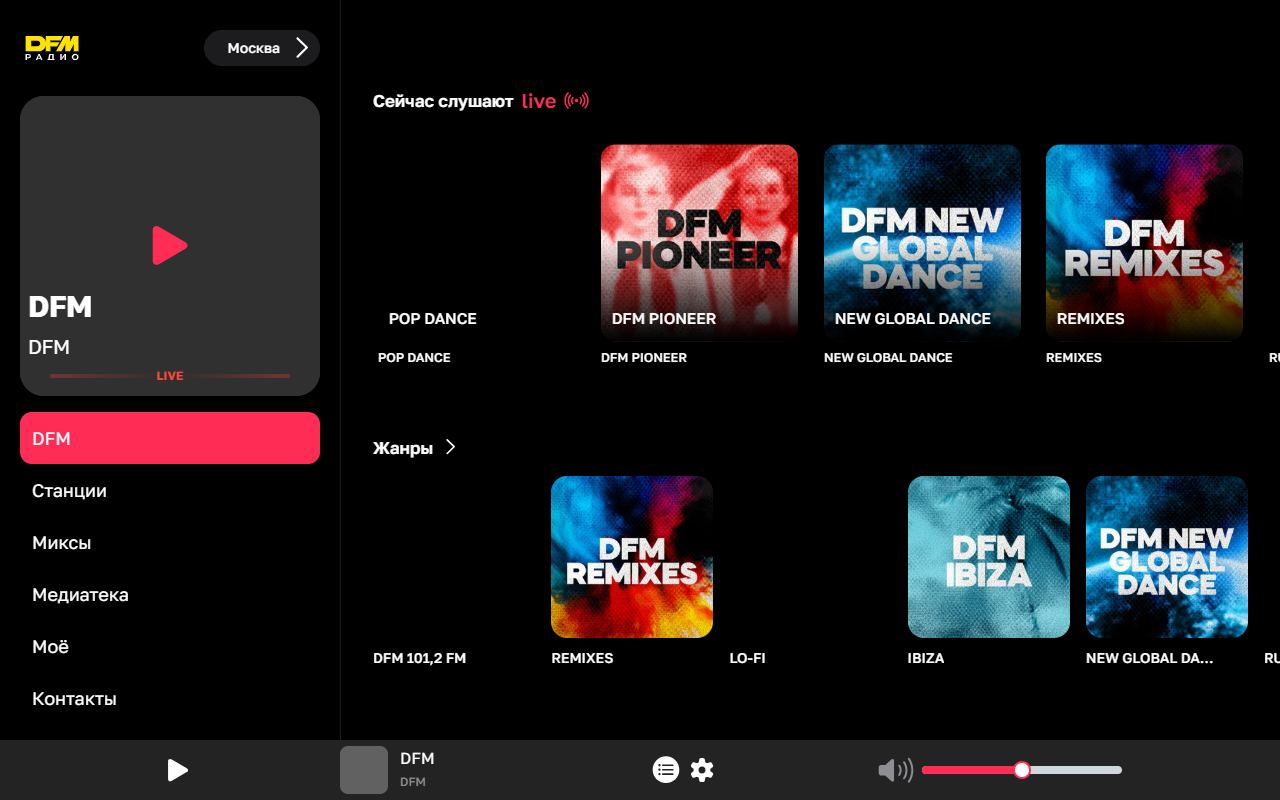The height and width of the screenshot is (800, 1280).
Task: Play via bottom bar play button
Action: 177,770
